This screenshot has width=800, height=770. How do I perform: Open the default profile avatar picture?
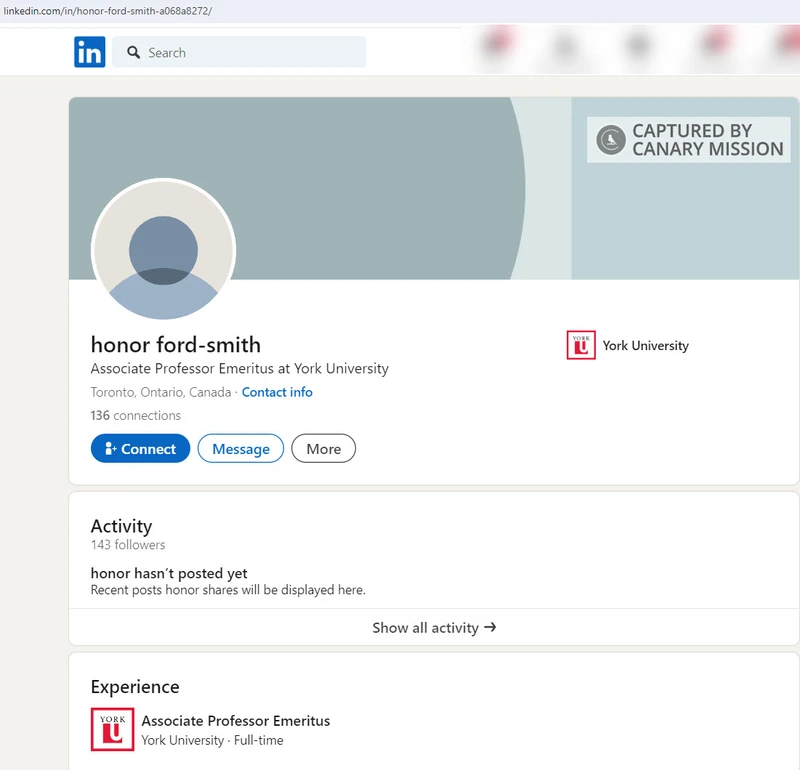click(x=163, y=251)
